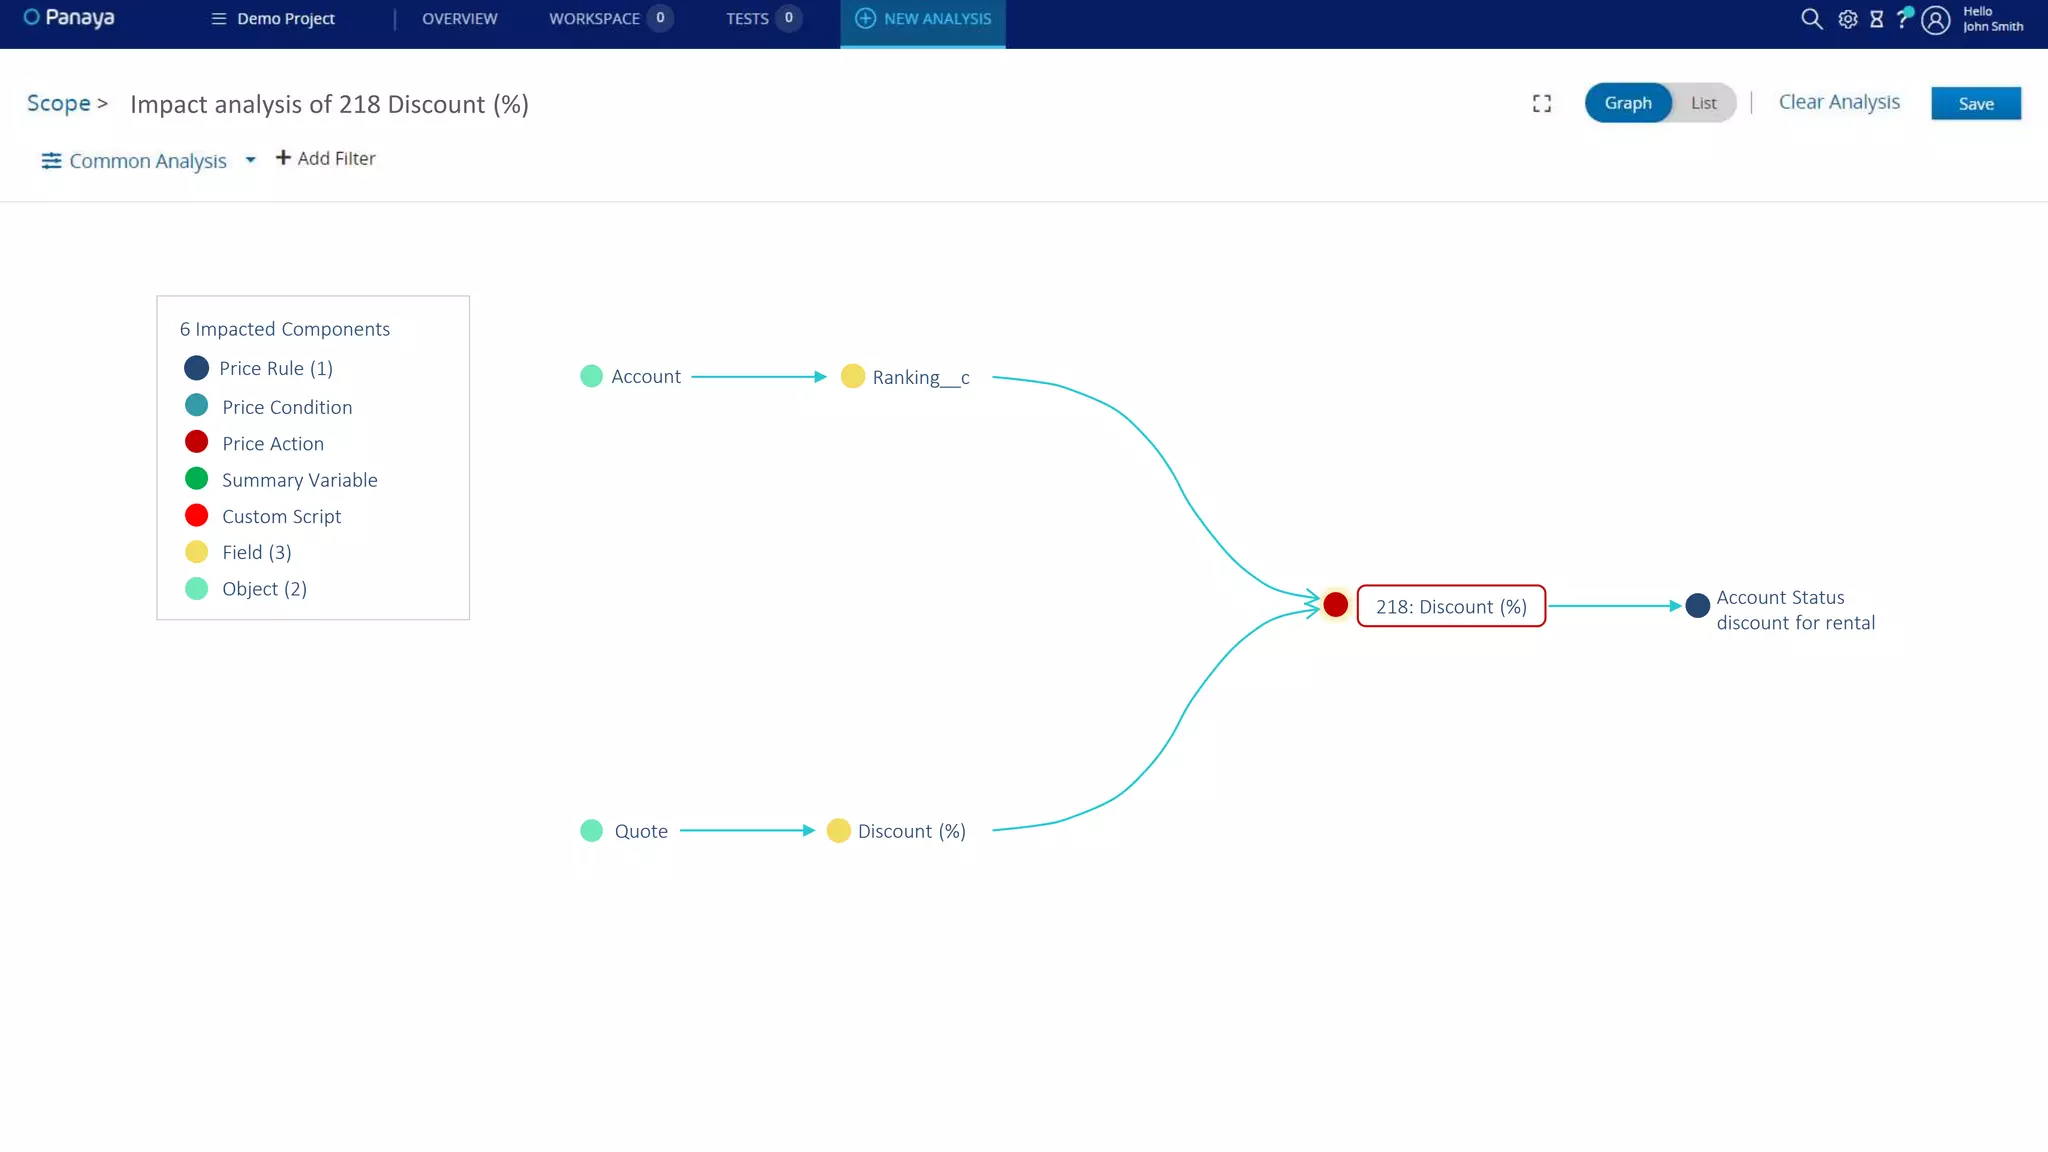The image size is (2048, 1152).
Task: Click the search magnifier icon
Action: (1811, 19)
